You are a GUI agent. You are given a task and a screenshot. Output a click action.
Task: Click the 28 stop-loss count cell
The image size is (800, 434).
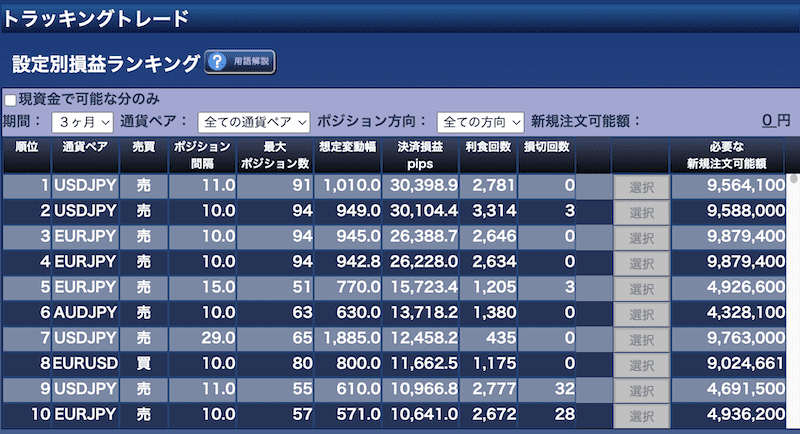tap(547, 415)
